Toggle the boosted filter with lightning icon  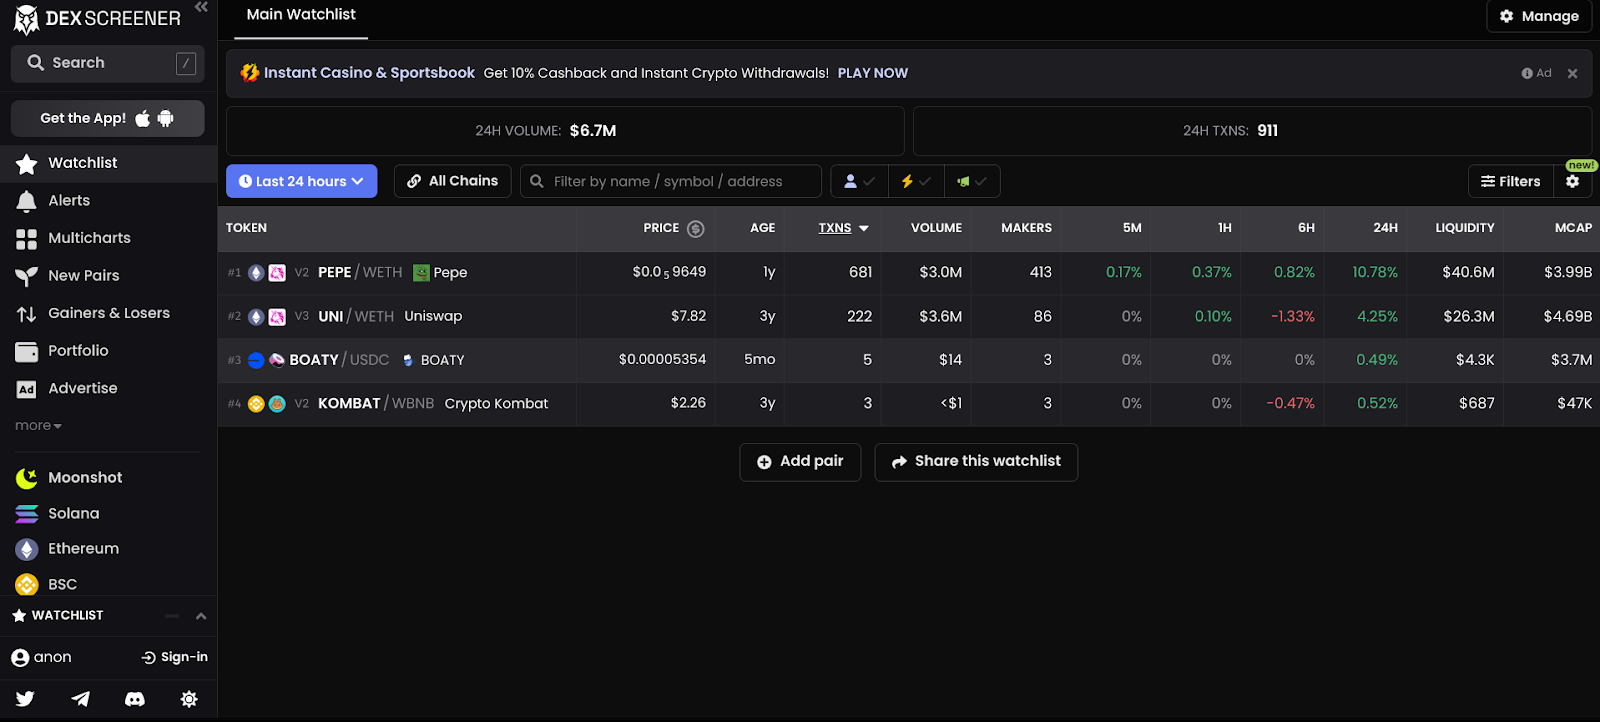pos(916,181)
